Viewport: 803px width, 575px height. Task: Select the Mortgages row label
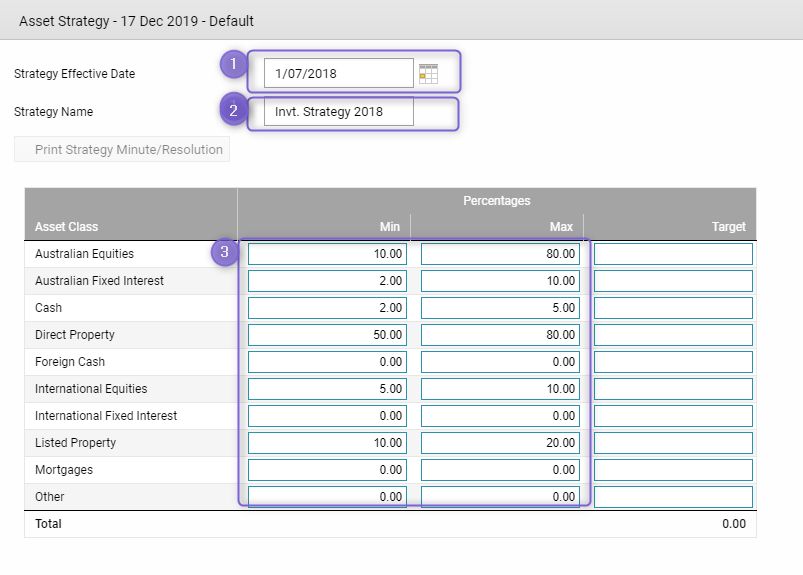[x=64, y=470]
